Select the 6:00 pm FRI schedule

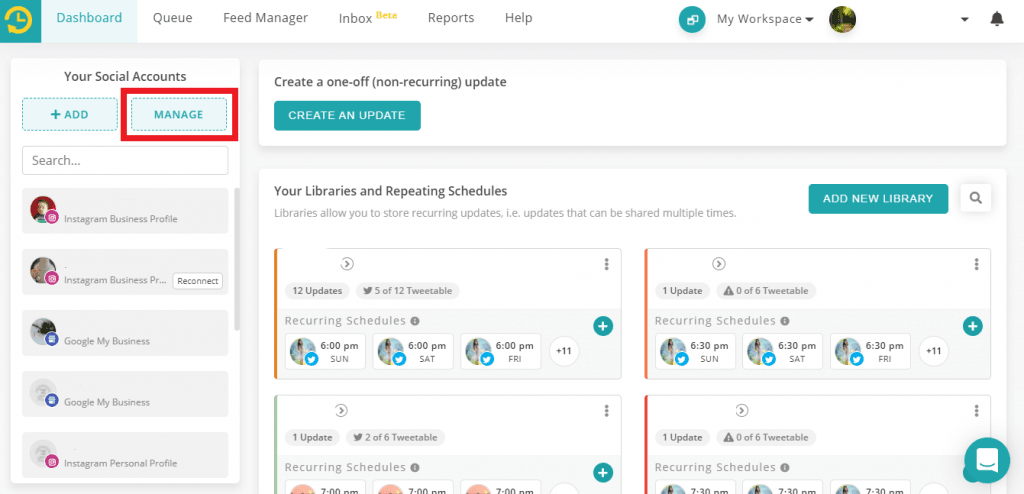pyautogui.click(x=501, y=352)
